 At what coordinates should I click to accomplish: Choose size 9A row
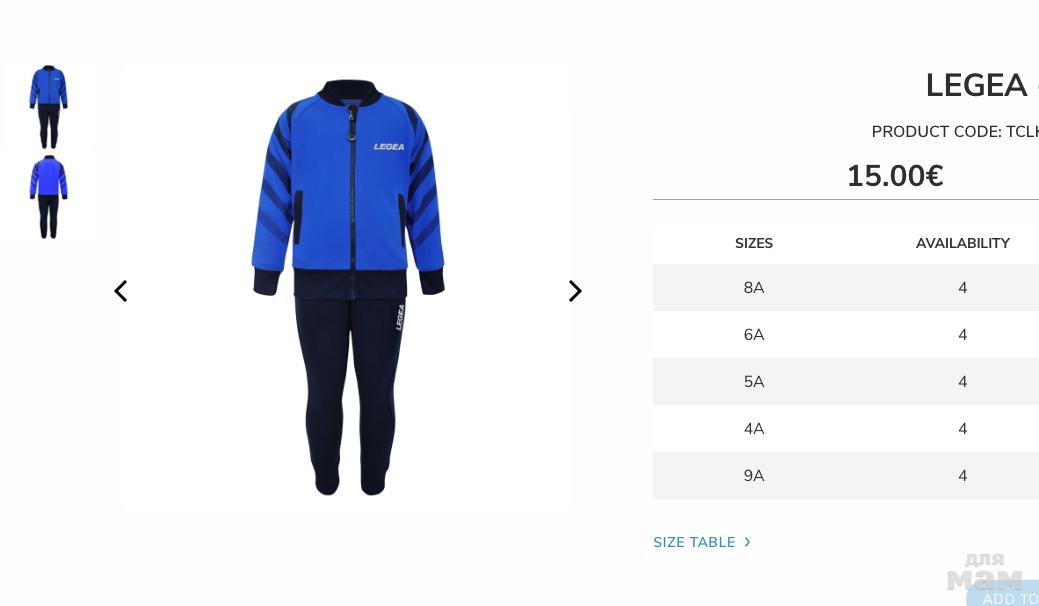pos(846,476)
